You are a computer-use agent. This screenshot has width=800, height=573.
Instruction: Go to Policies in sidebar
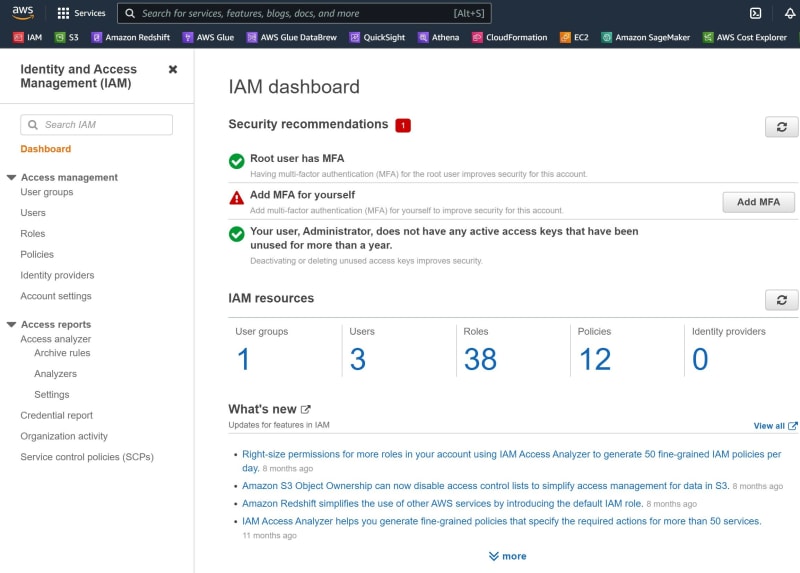pyautogui.click(x=37, y=255)
